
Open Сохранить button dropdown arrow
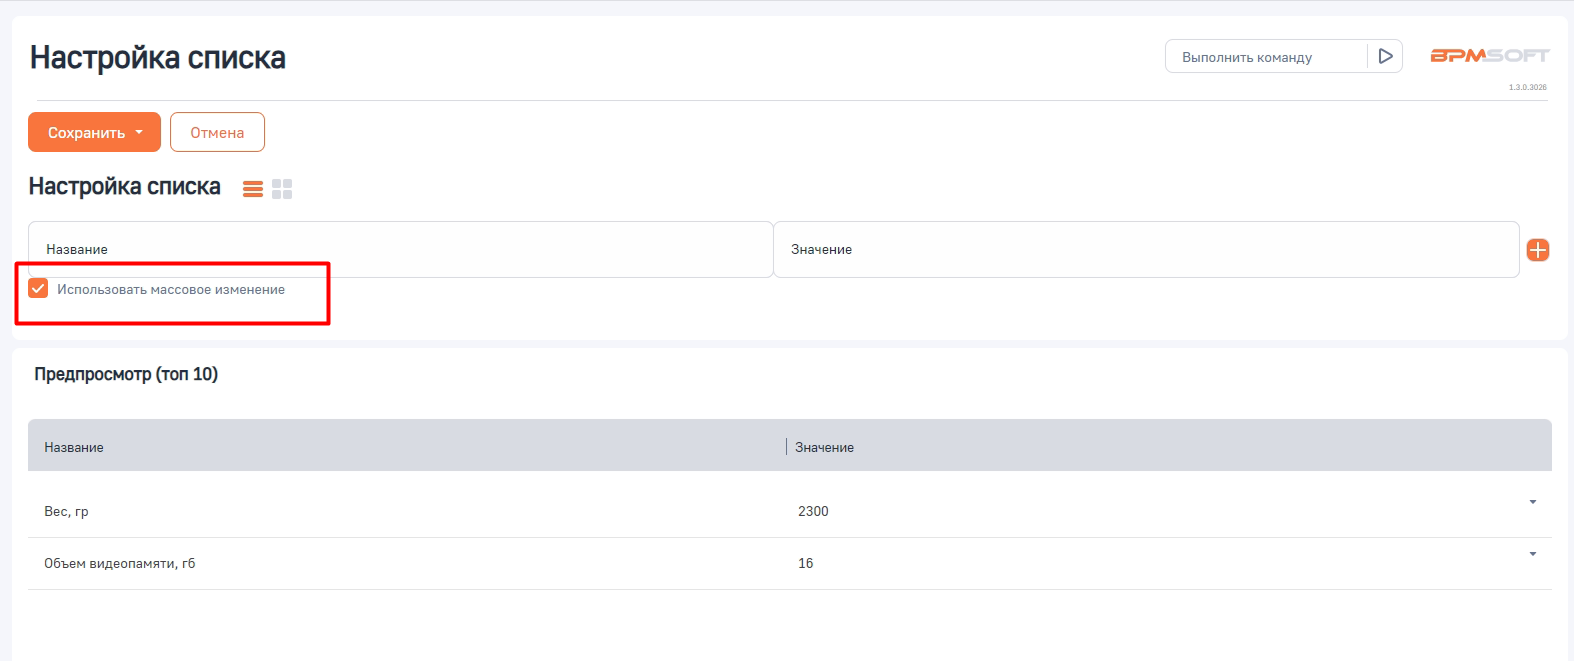(x=139, y=132)
